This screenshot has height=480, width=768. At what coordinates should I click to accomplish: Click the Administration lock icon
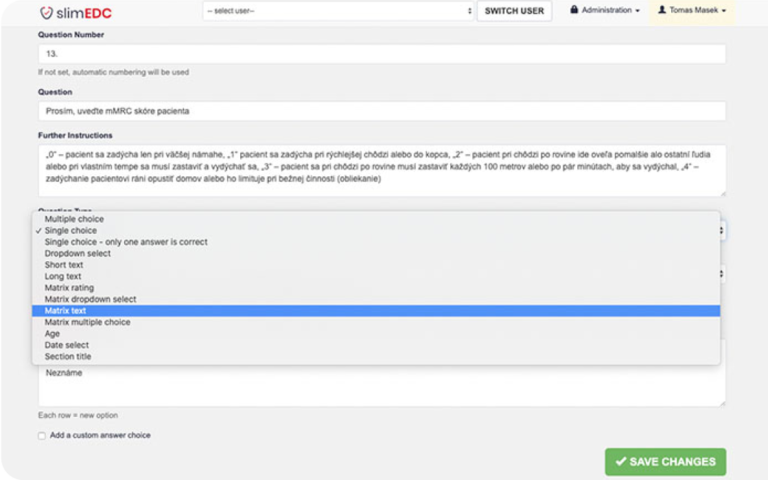574,10
